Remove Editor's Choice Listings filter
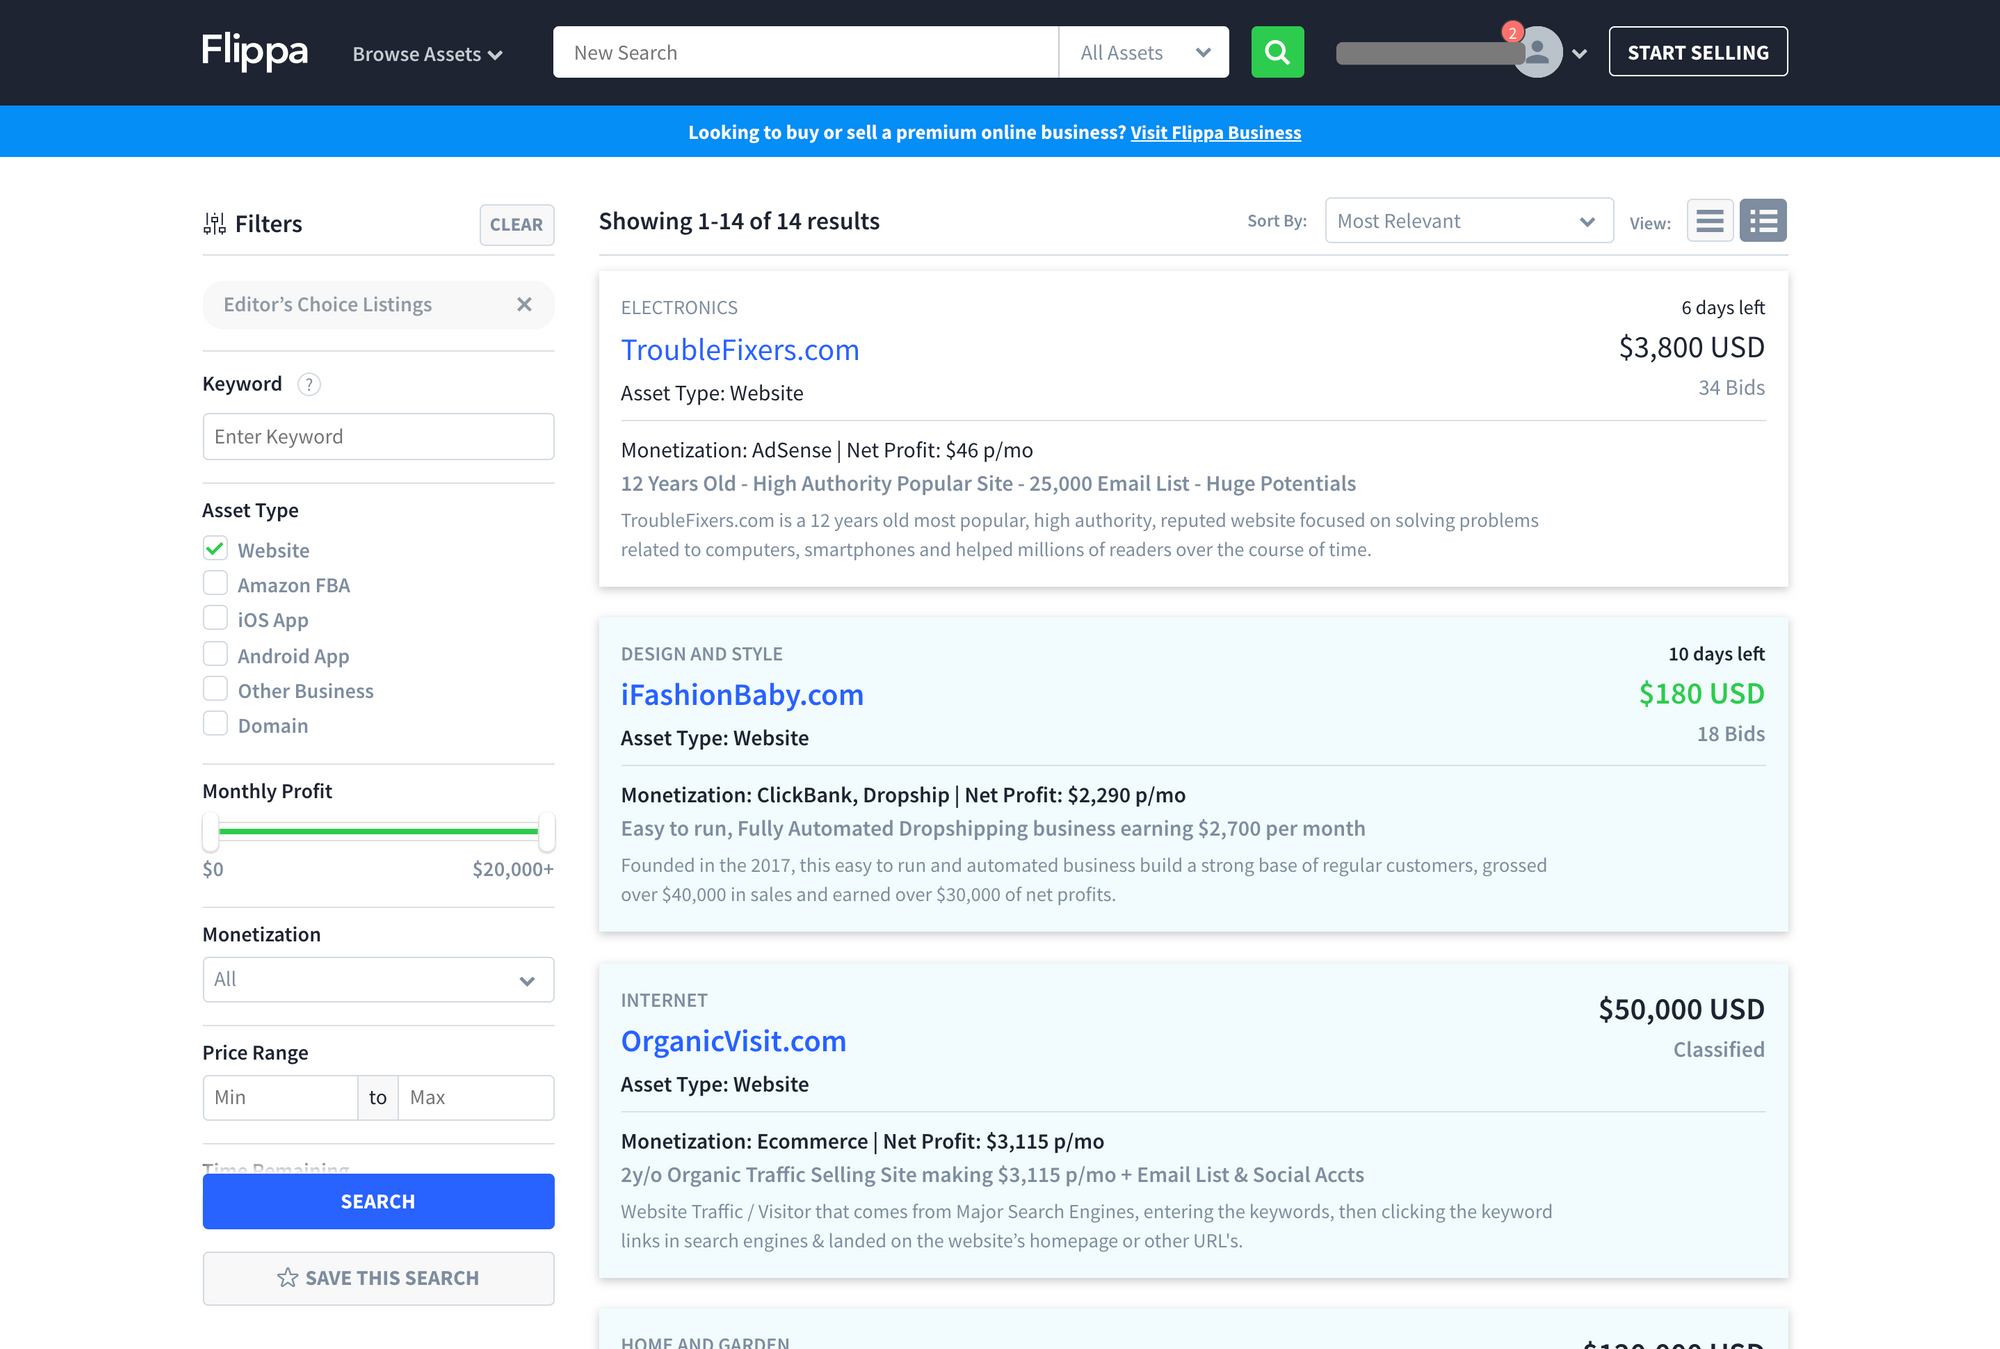 point(524,305)
